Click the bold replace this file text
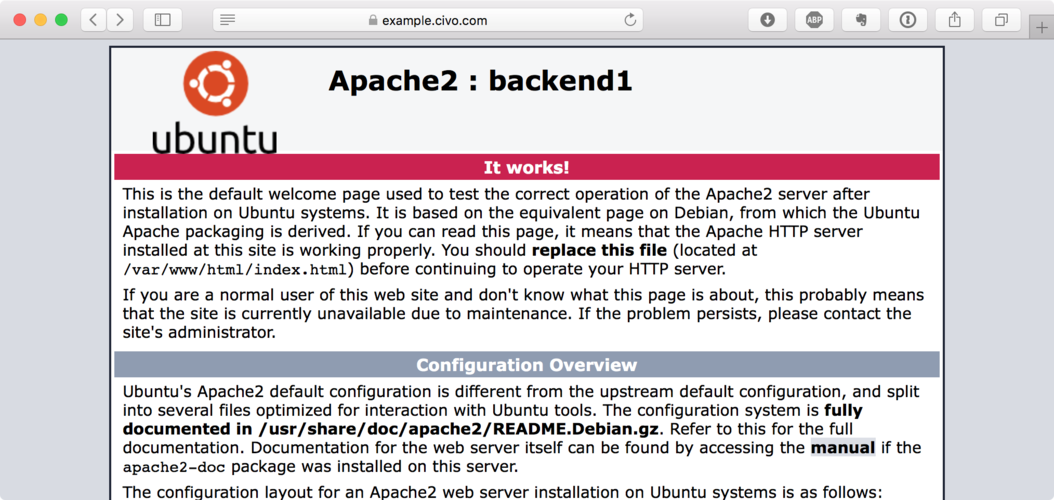 coord(600,251)
